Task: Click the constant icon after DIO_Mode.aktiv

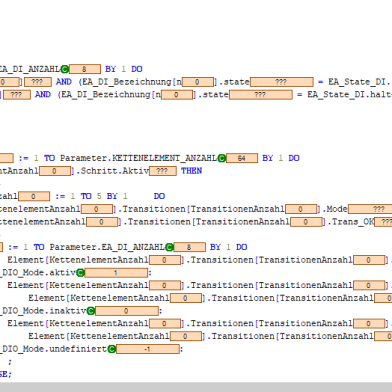Action: tap(80, 273)
